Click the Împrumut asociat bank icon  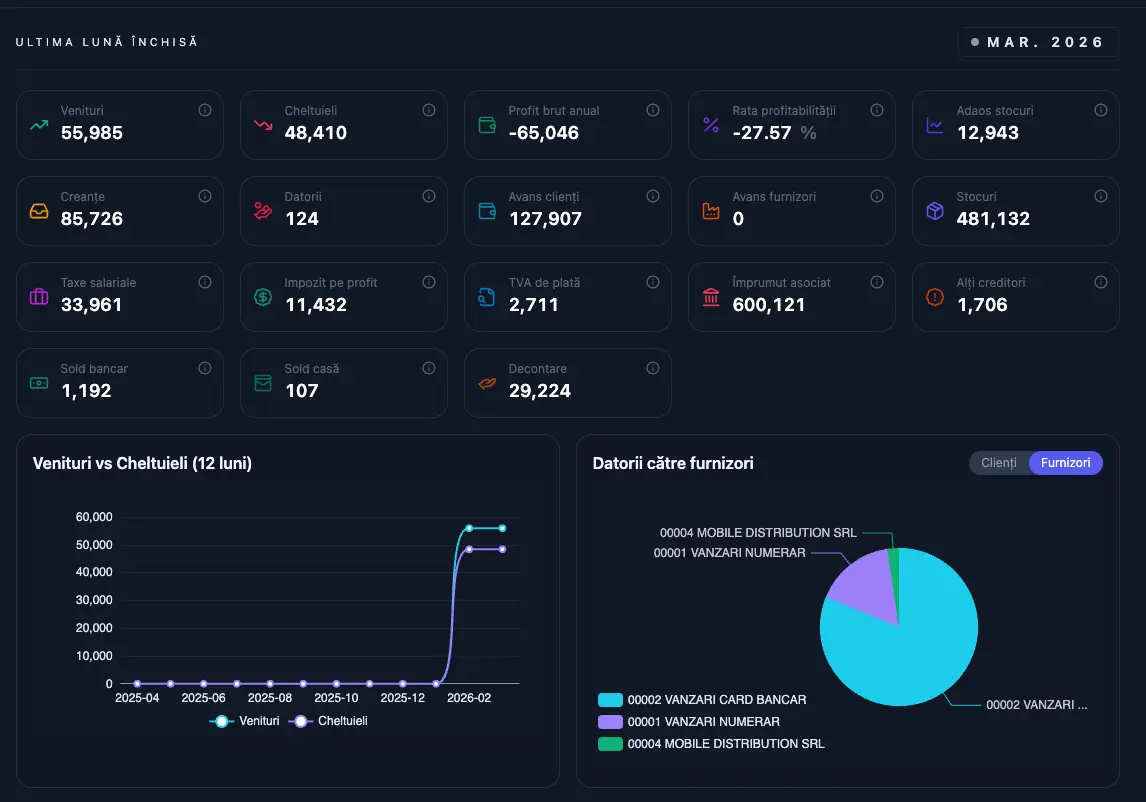711,297
